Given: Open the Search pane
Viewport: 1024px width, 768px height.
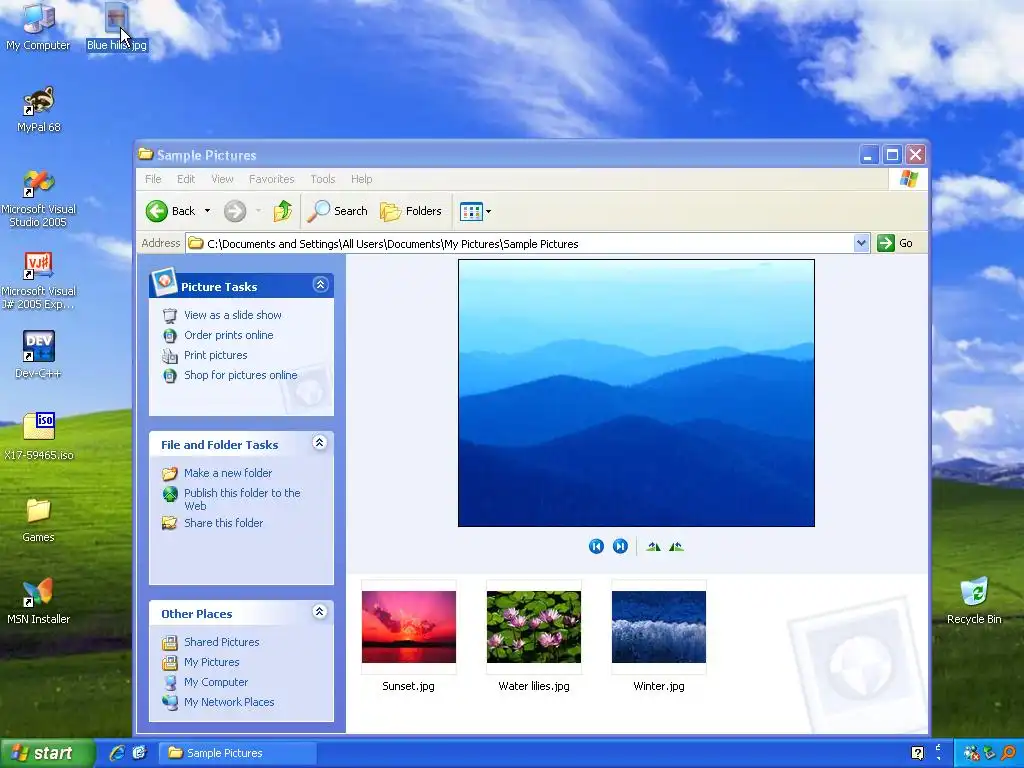Looking at the screenshot, I should [x=337, y=211].
